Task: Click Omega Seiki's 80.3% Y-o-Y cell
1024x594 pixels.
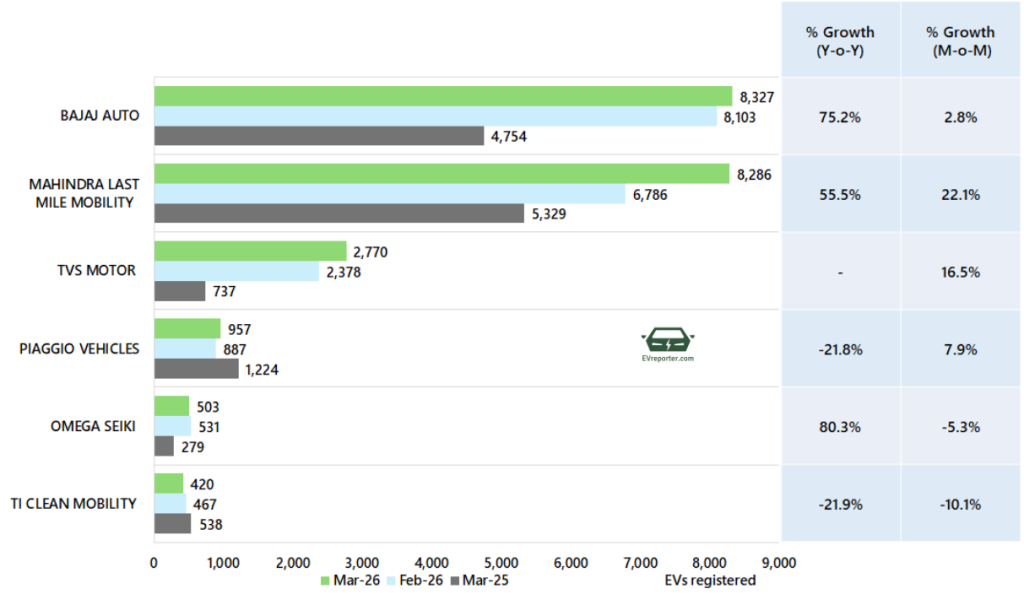Action: click(839, 426)
